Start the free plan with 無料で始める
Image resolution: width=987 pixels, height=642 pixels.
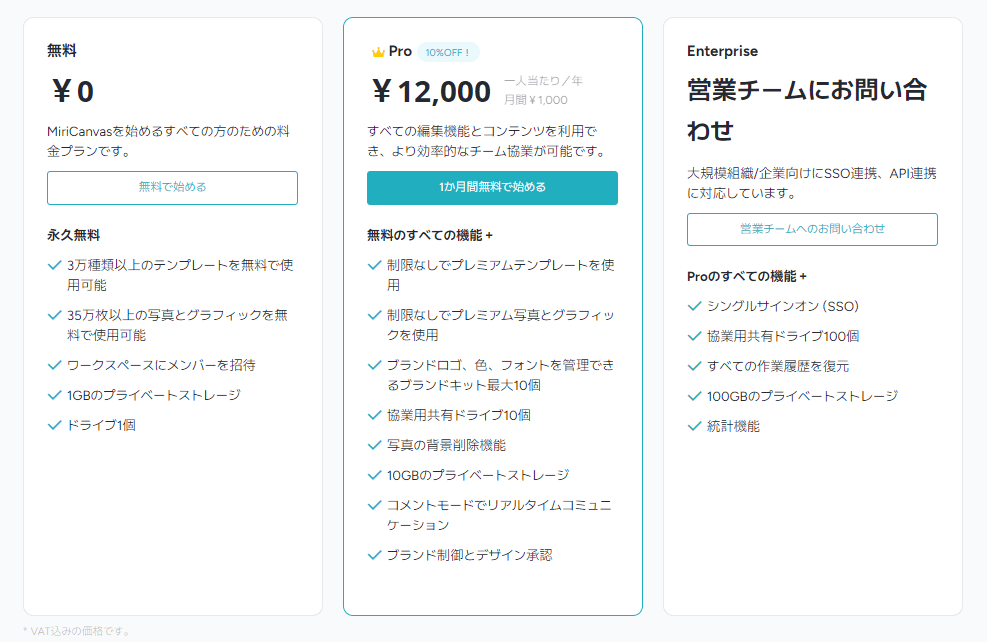[x=172, y=188]
